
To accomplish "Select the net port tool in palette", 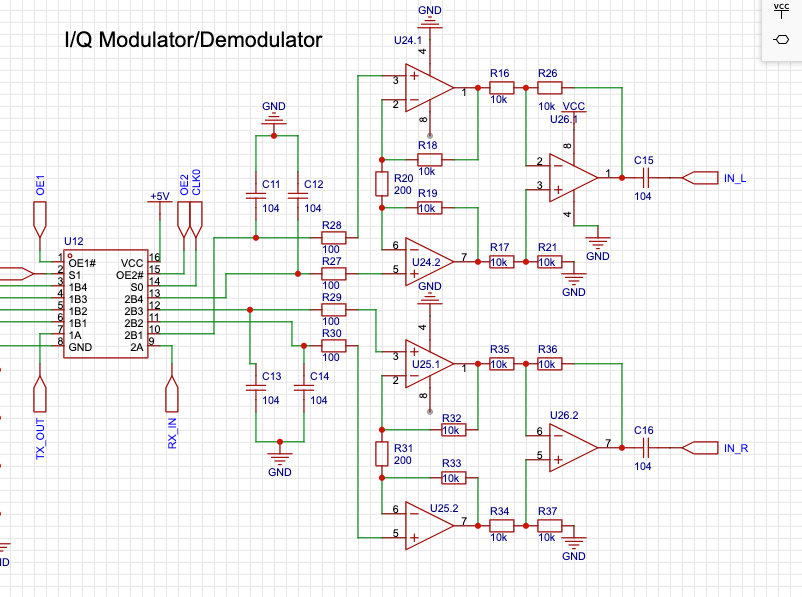I will click(781, 40).
